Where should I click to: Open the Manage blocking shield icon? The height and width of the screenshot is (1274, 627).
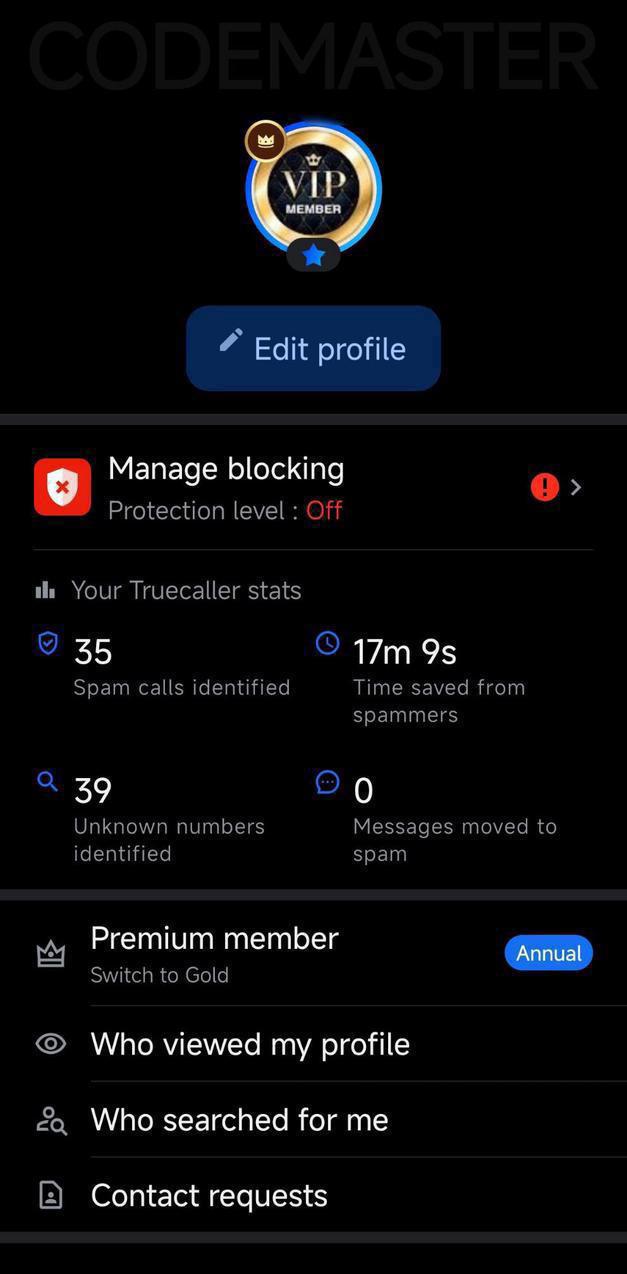61,487
